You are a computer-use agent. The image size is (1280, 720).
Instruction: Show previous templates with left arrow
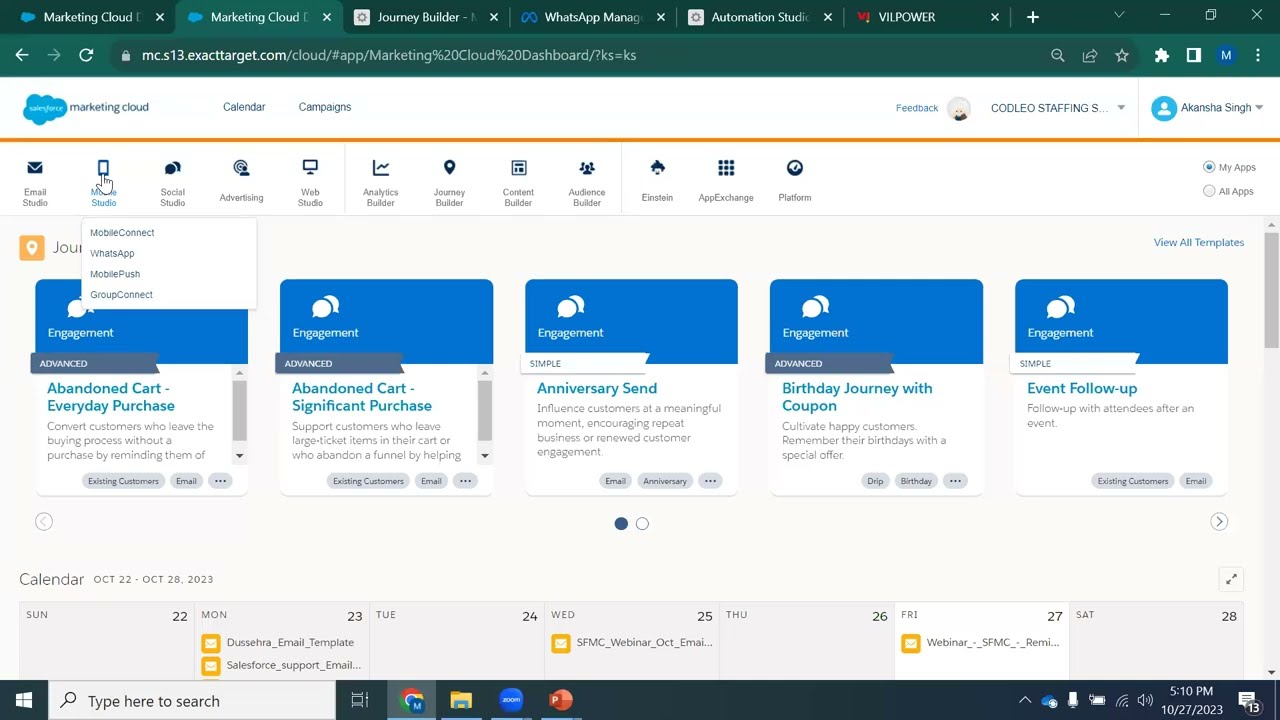(44, 521)
